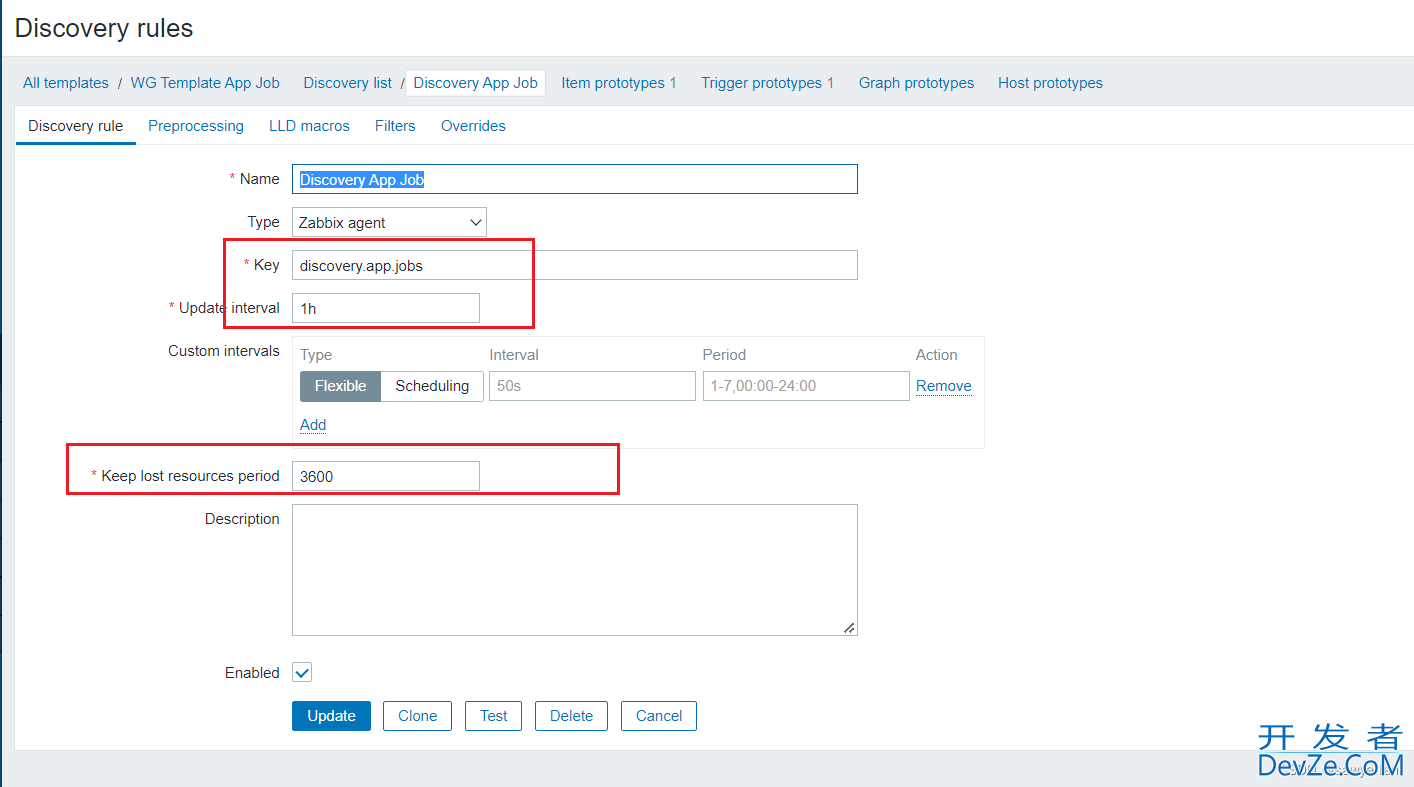The image size is (1414, 787).
Task: Focus the Name input field
Action: tap(574, 179)
